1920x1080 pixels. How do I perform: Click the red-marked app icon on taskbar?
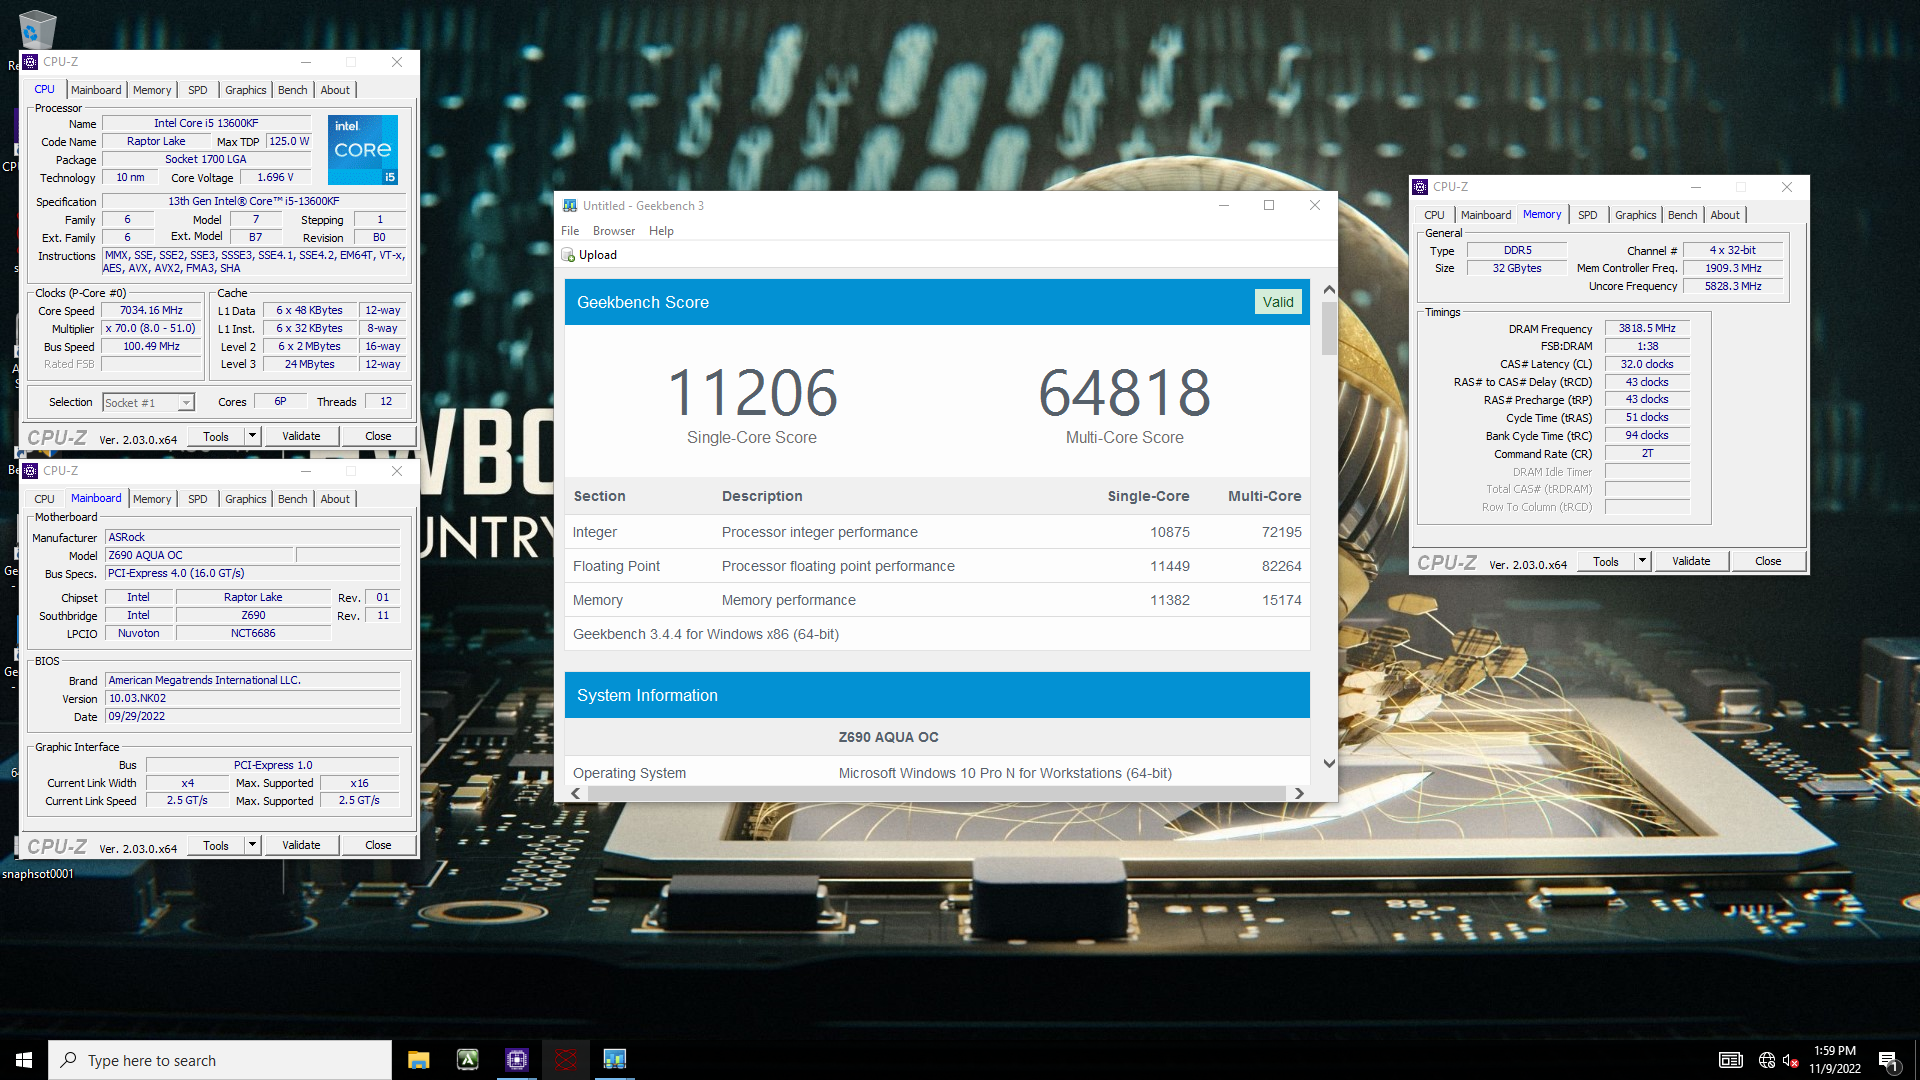click(x=565, y=1060)
